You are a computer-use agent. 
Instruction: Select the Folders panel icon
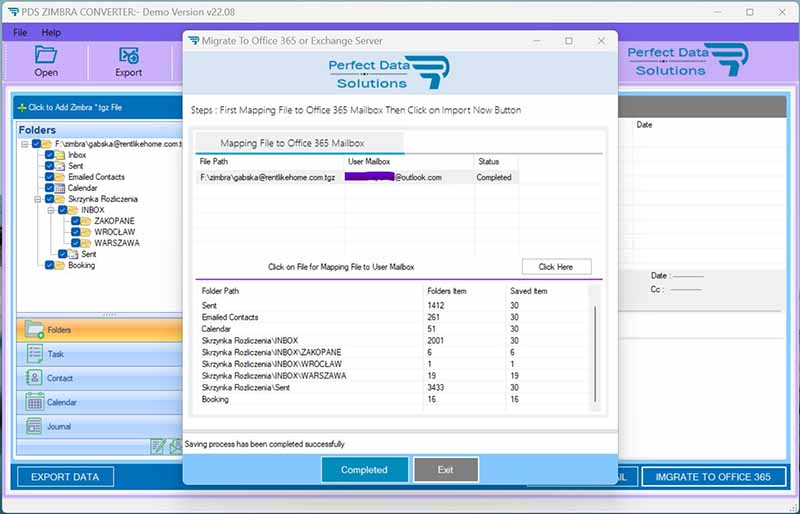pyautogui.click(x=35, y=330)
